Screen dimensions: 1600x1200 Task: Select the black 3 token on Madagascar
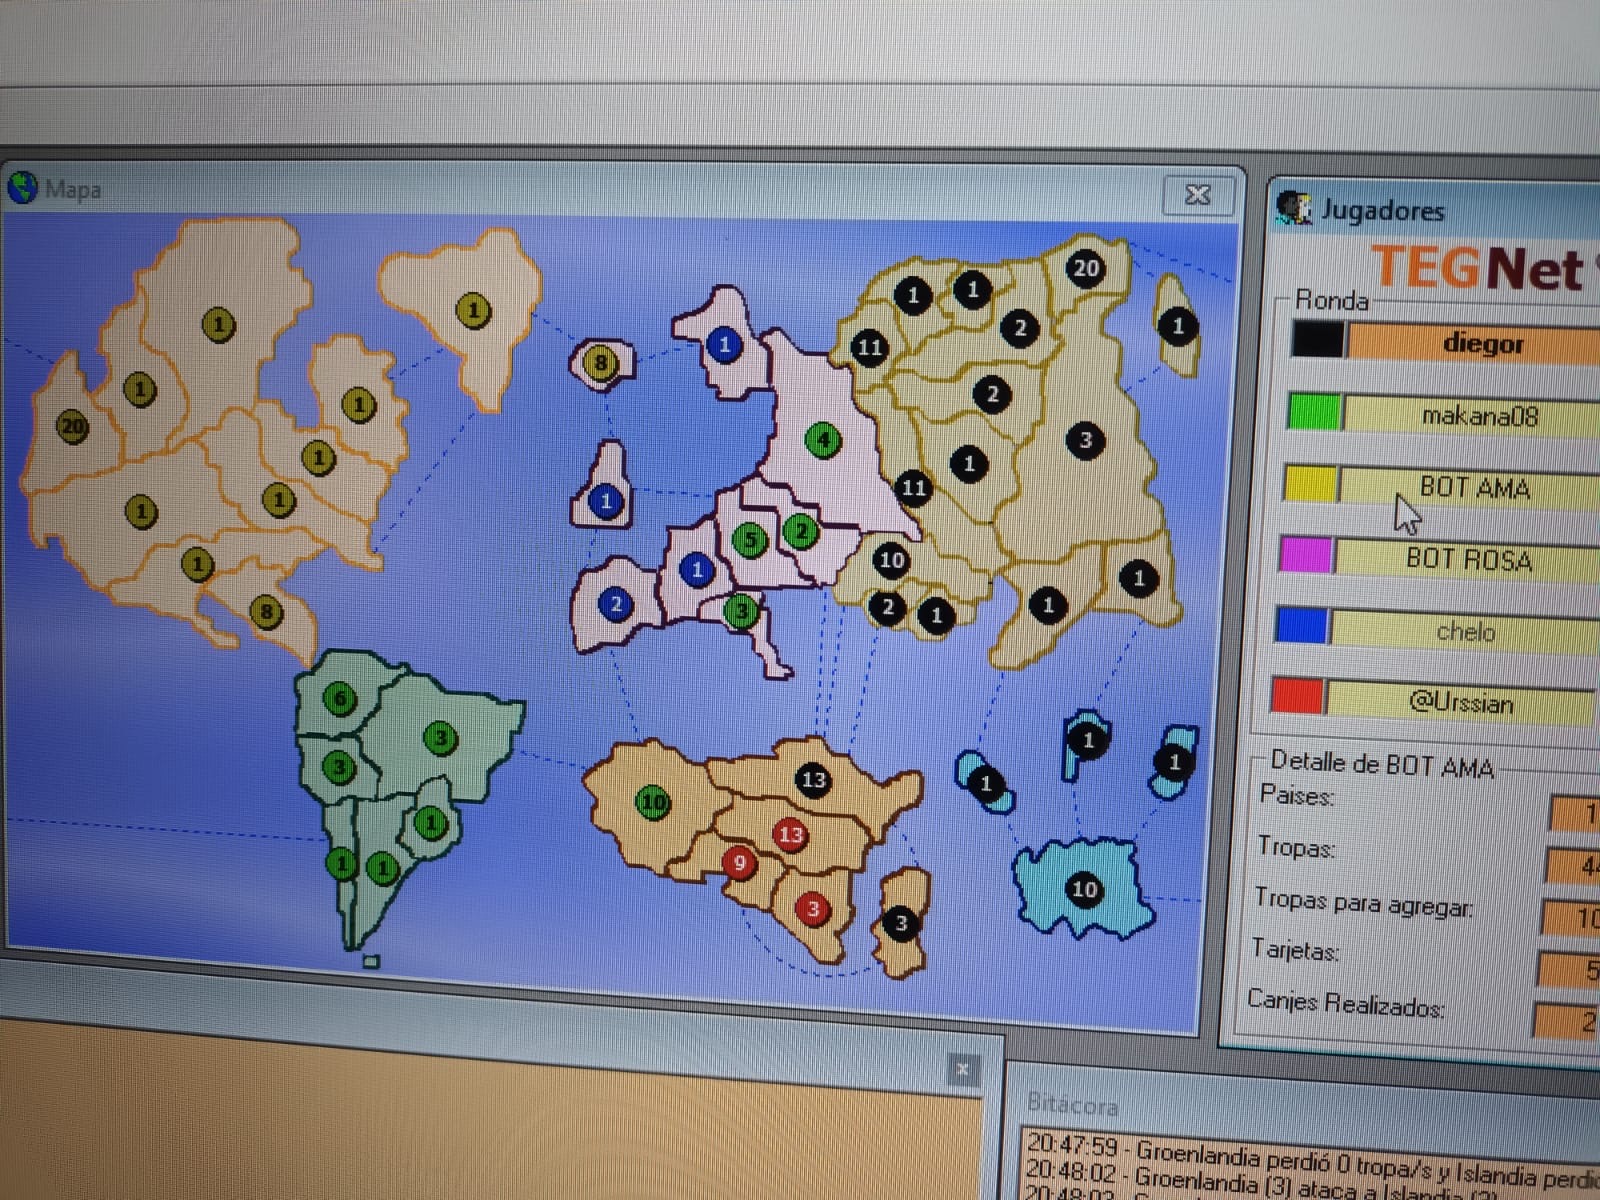[900, 923]
